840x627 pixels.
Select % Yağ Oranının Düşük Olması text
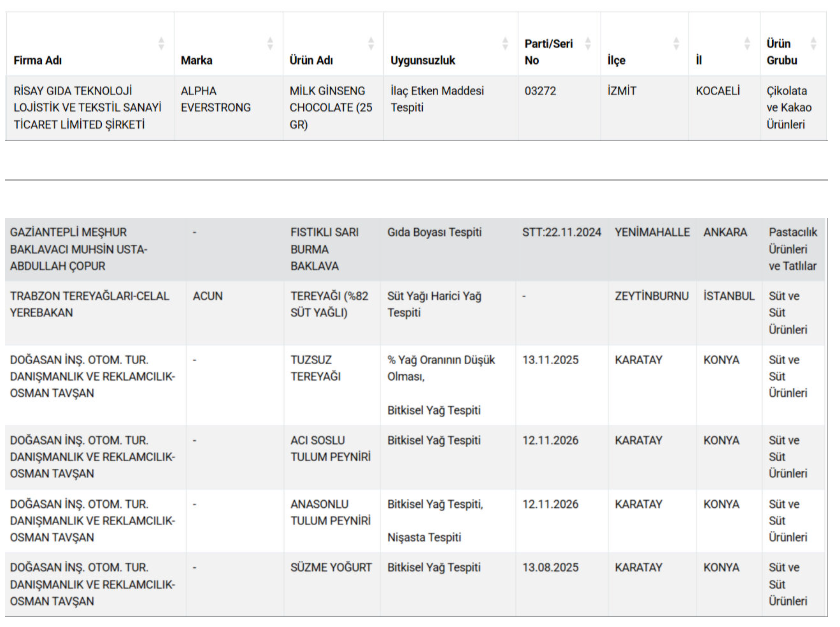441,368
